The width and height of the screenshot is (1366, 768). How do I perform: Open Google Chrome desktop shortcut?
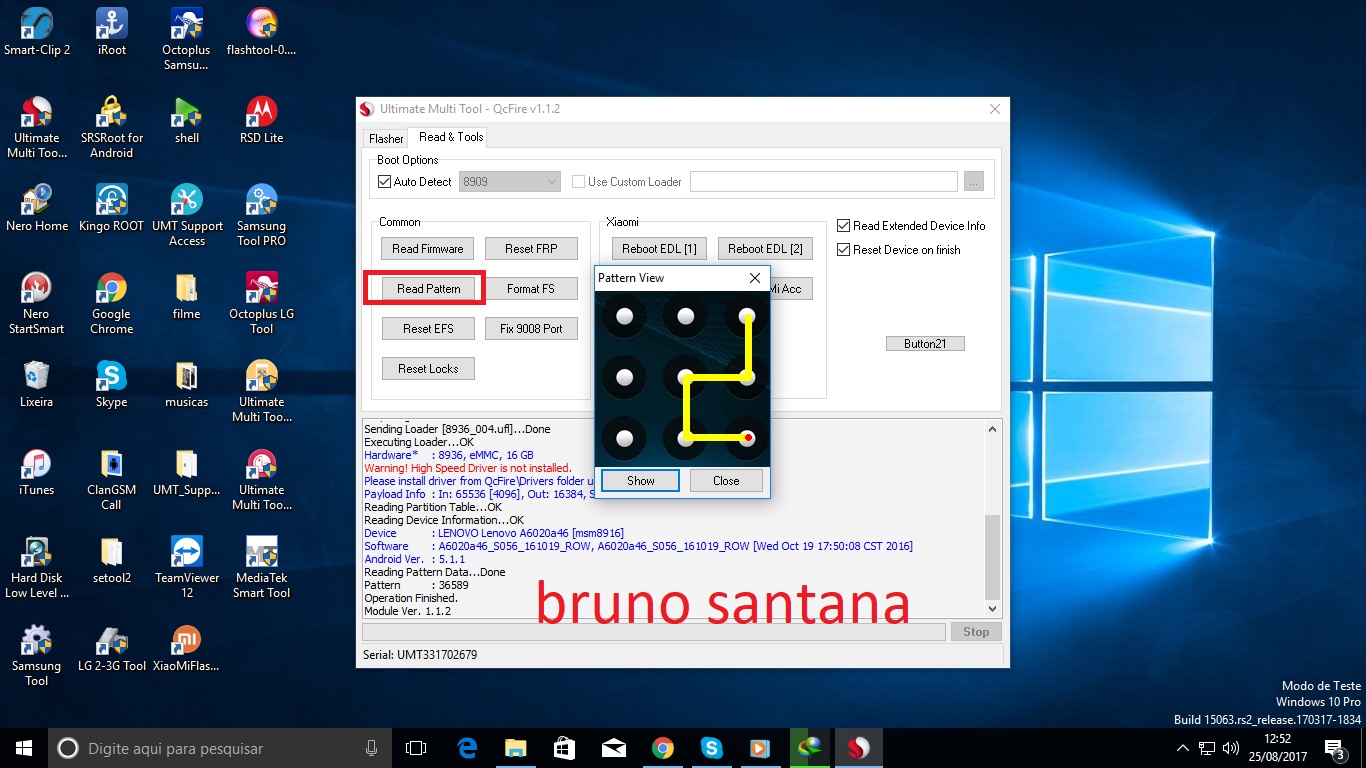(112, 303)
